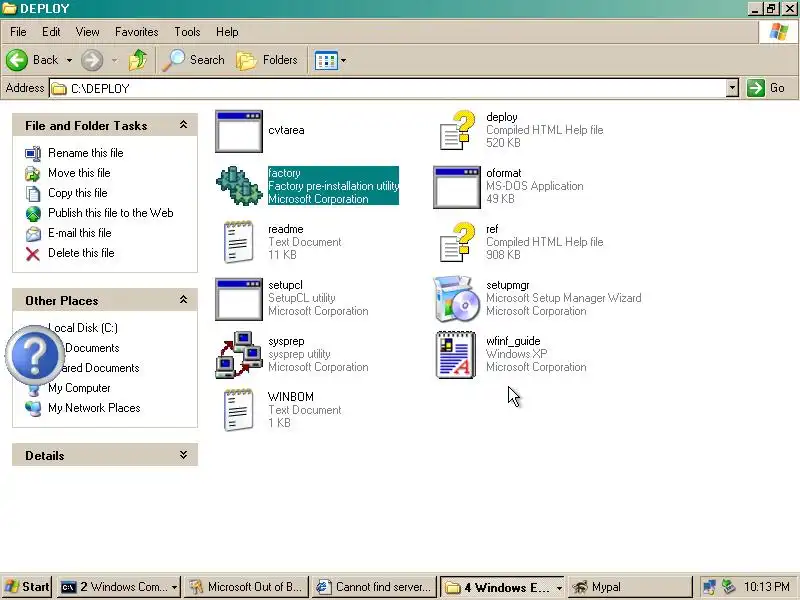Click the Go button
Image resolution: width=800 pixels, height=600 pixels.
766,88
